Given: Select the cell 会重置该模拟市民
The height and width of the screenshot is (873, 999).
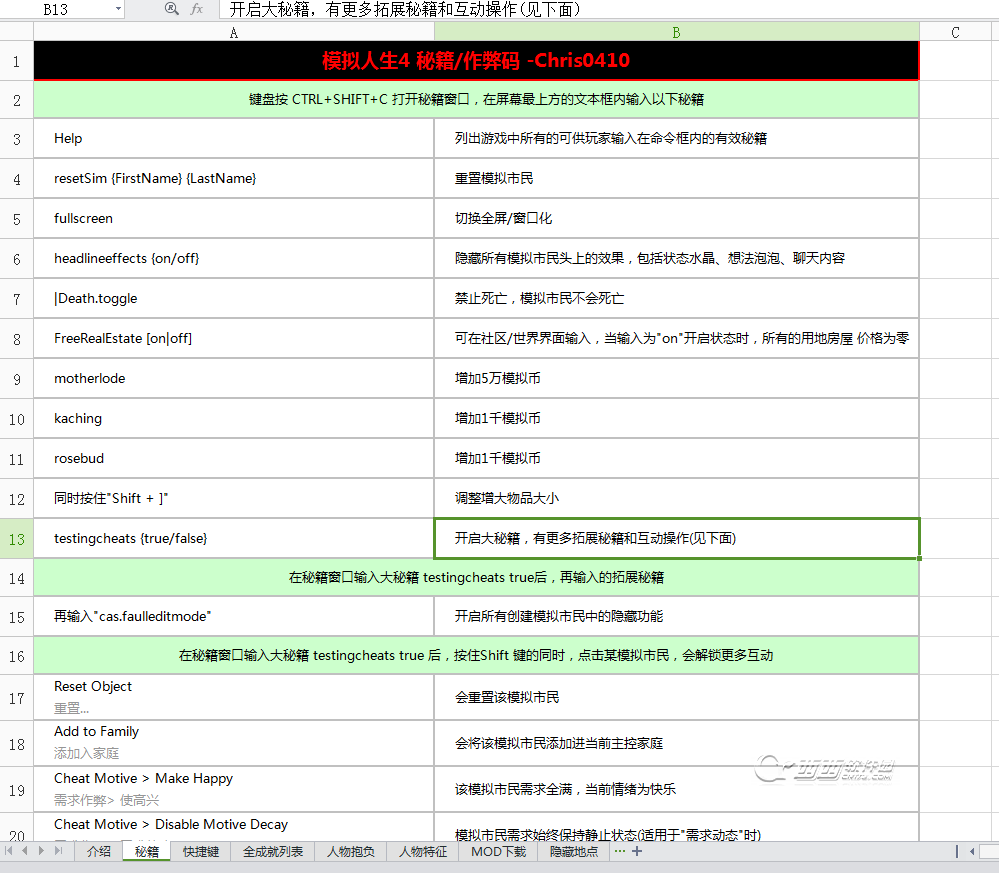Looking at the screenshot, I should pyautogui.click(x=677, y=697).
